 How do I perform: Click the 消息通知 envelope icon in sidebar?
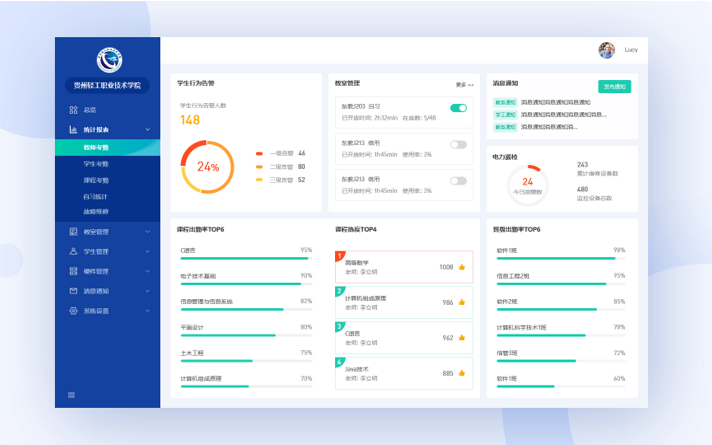click(x=73, y=291)
